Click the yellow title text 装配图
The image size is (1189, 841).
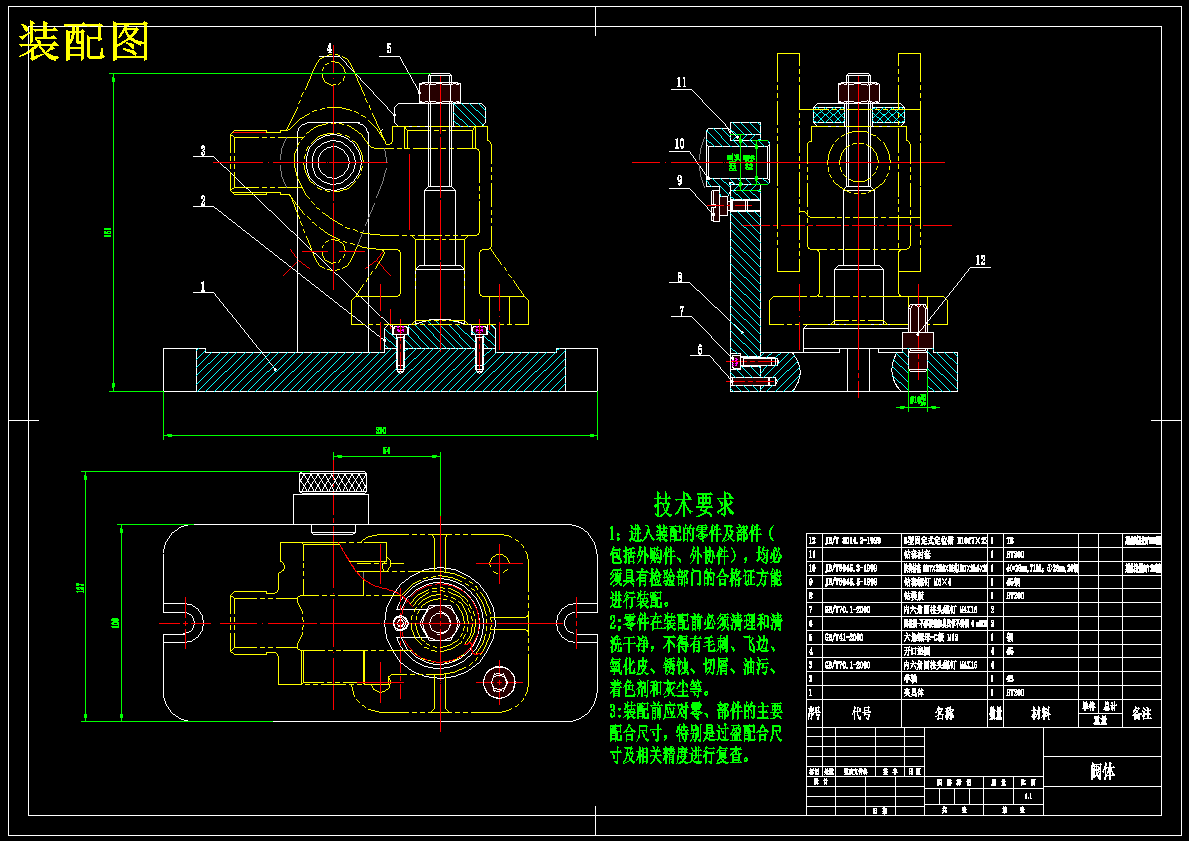[83, 42]
